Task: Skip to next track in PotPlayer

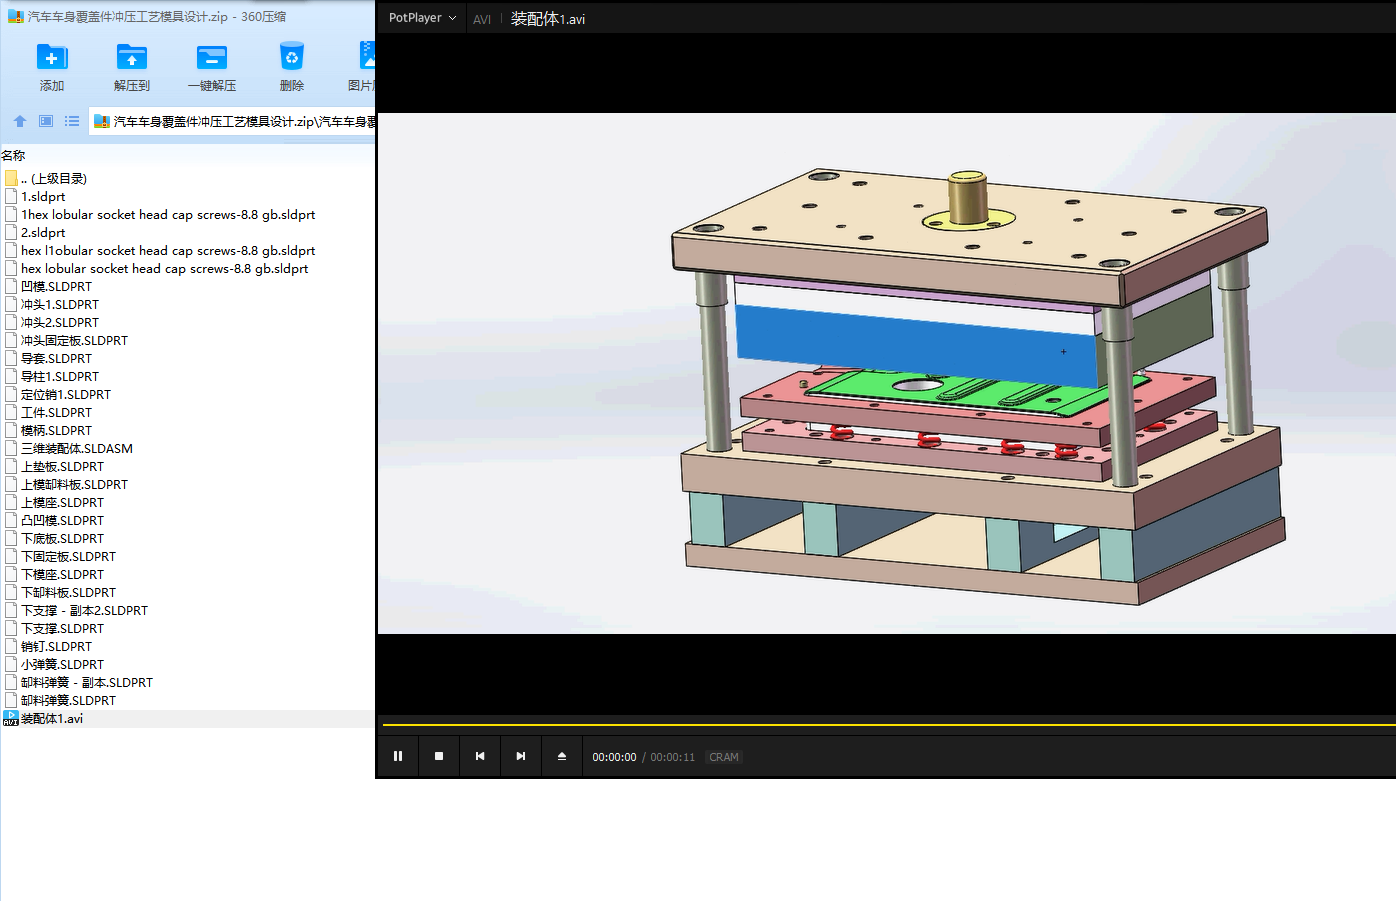Action: tap(521, 756)
